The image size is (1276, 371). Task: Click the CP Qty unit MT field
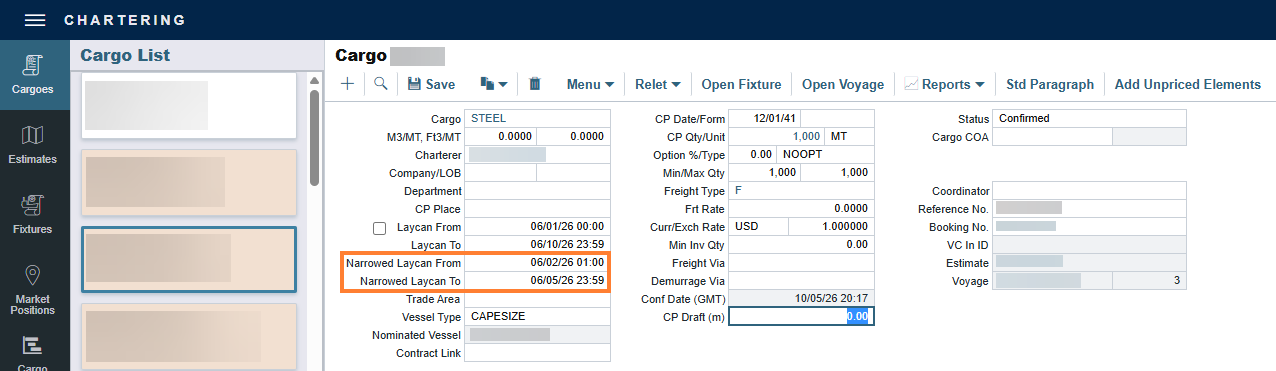(850, 137)
